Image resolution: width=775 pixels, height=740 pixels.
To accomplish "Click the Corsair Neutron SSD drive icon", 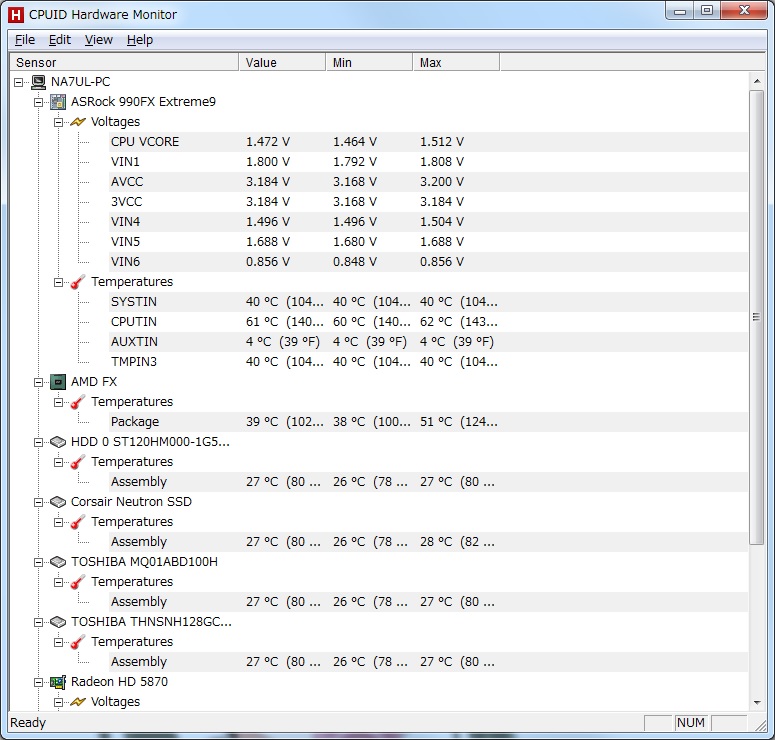I will click(x=58, y=502).
